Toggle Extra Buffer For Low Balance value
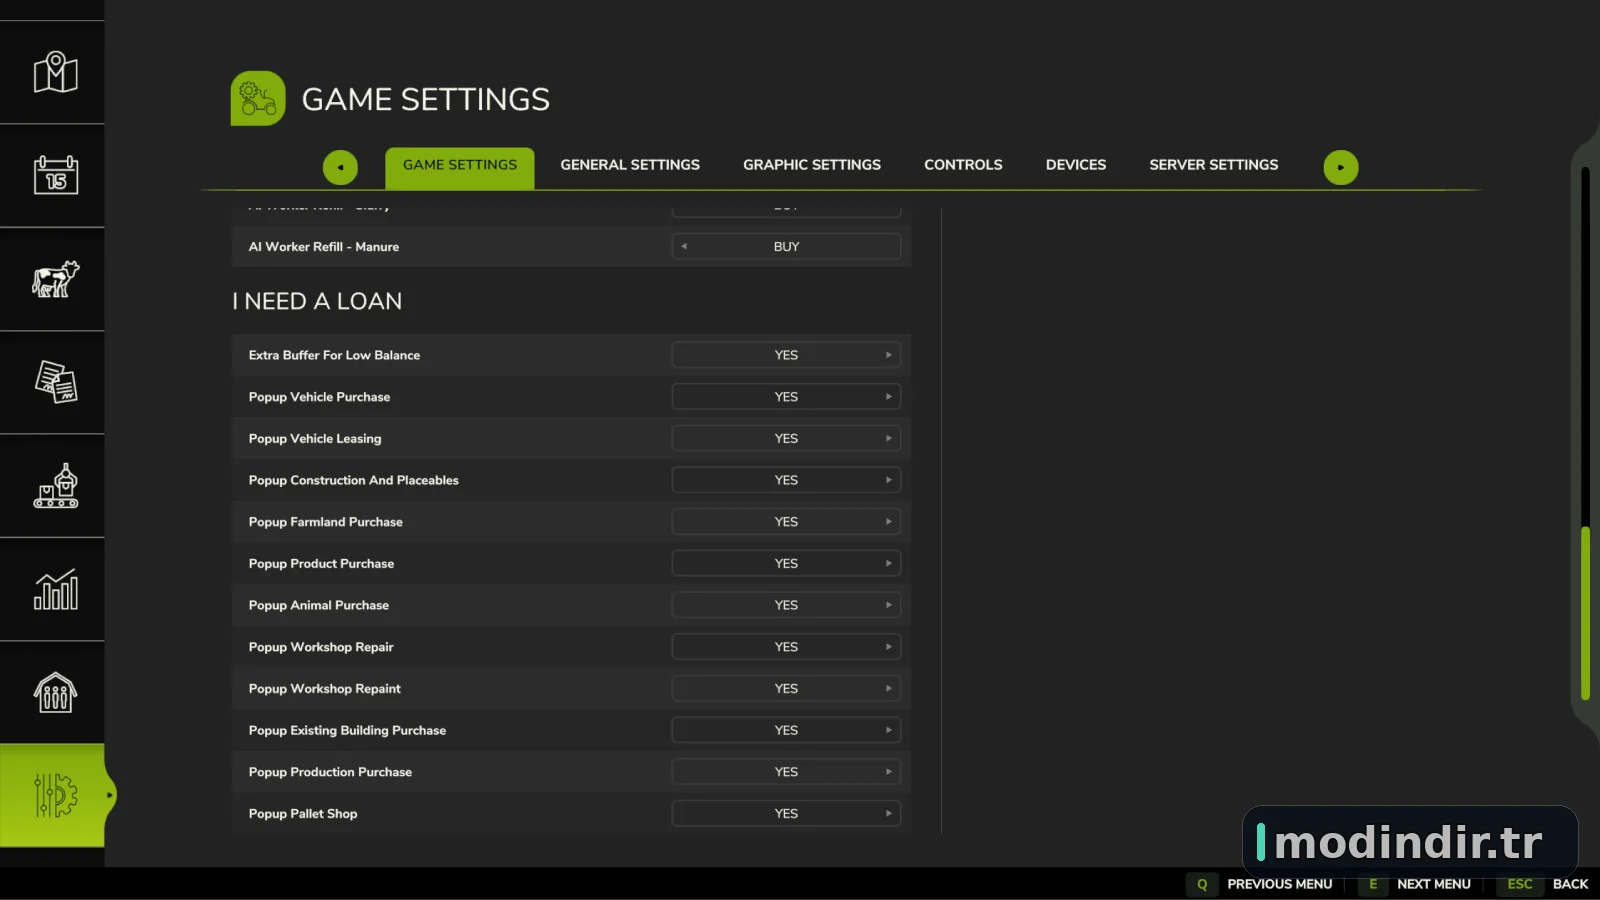This screenshot has width=1600, height=900. click(x=786, y=355)
